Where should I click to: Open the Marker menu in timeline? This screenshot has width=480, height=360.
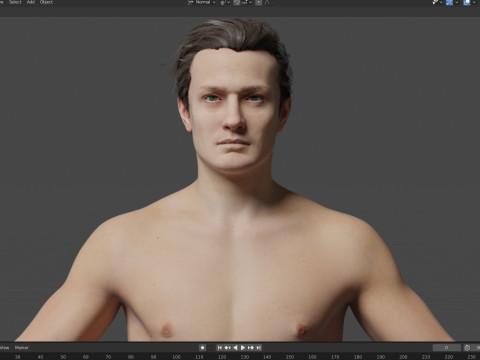click(21, 348)
